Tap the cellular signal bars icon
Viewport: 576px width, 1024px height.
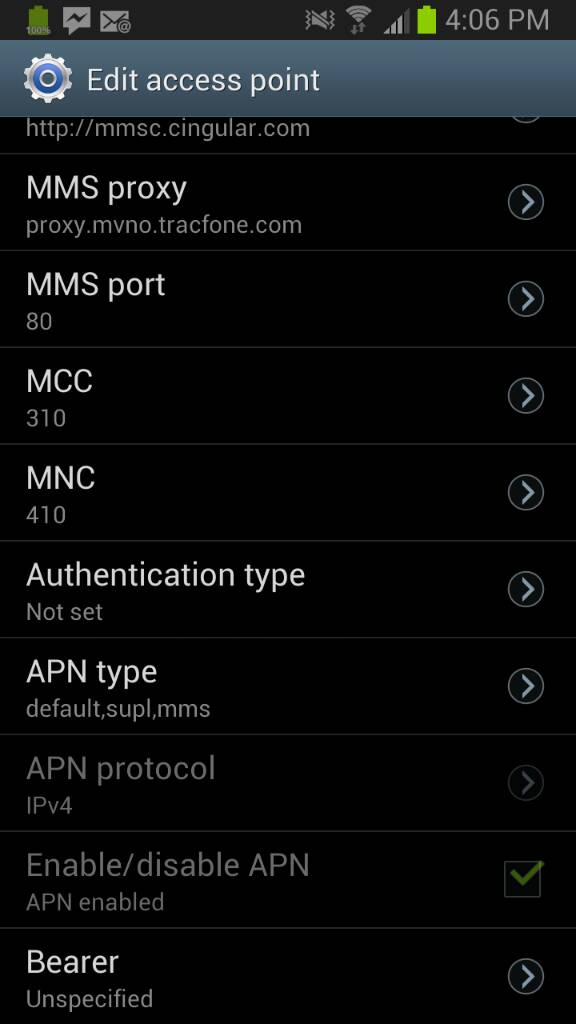tap(396, 23)
